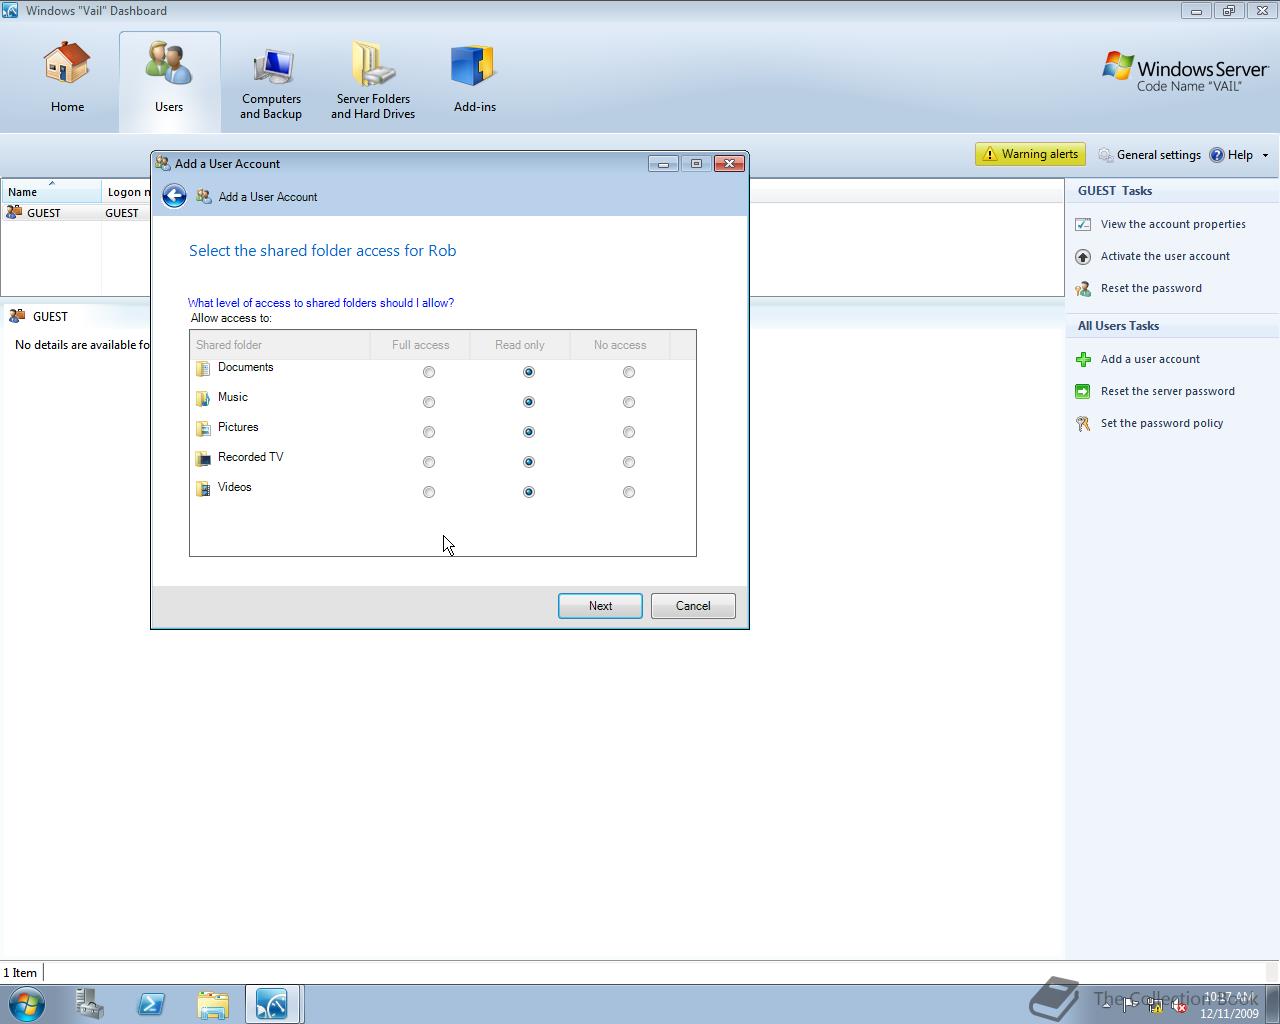Open 'What level of access to shared folders' help link
Screen dimensions: 1280x1024
(321, 303)
